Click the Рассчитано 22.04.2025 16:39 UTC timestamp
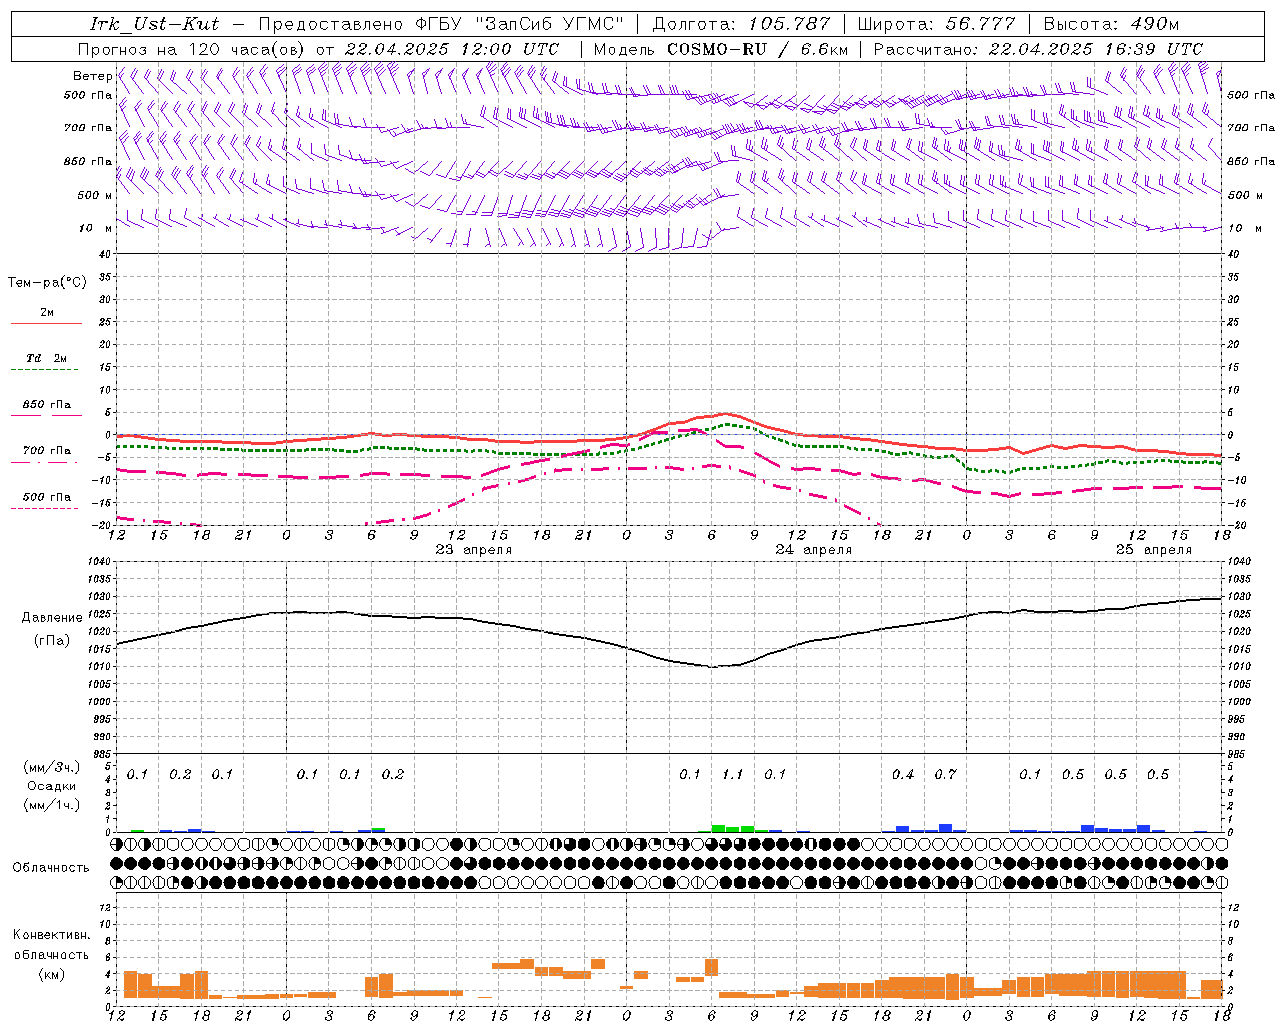1280x1024 pixels. pos(1039,49)
